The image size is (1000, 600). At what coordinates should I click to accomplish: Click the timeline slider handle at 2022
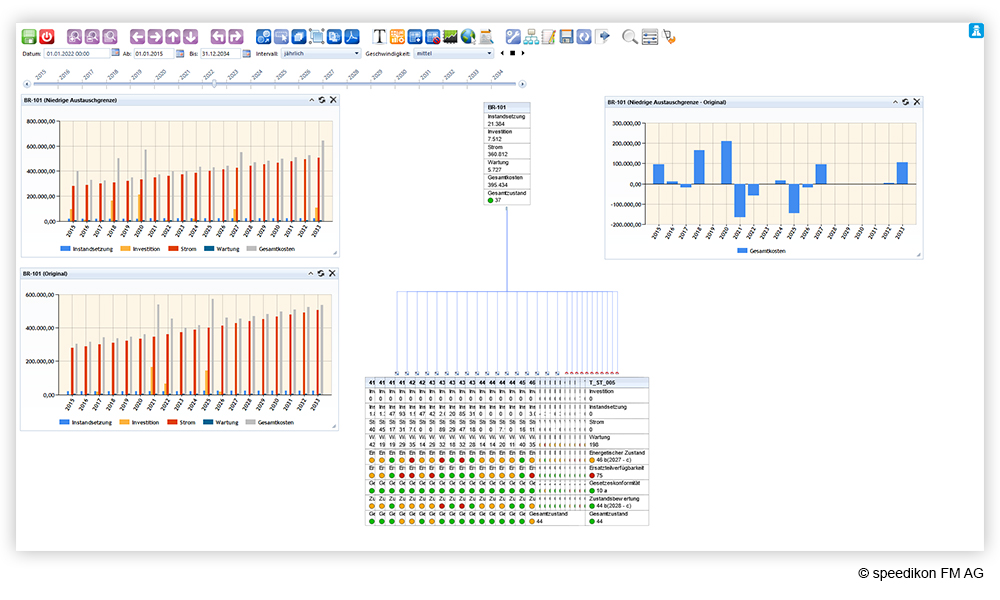[x=214, y=84]
